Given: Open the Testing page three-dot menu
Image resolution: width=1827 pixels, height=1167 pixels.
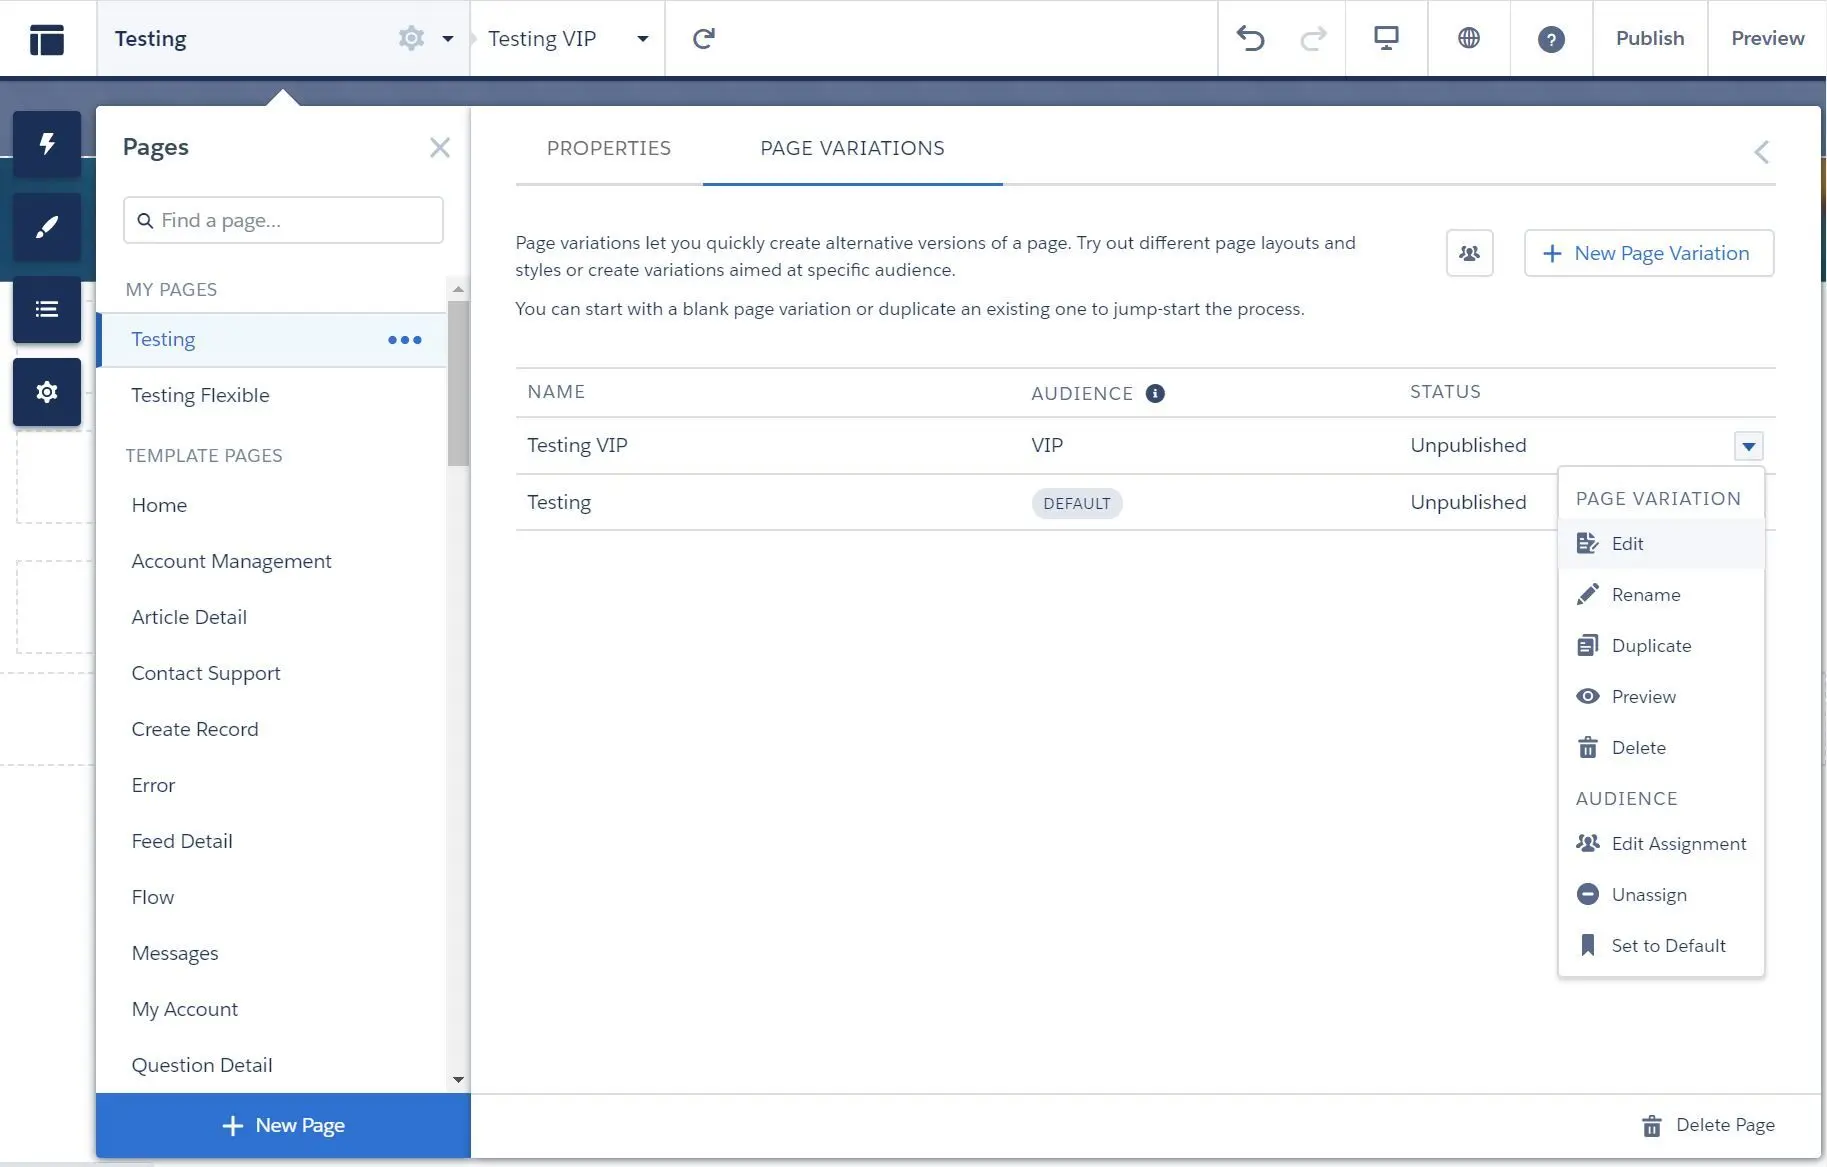Looking at the screenshot, I should (x=404, y=340).
